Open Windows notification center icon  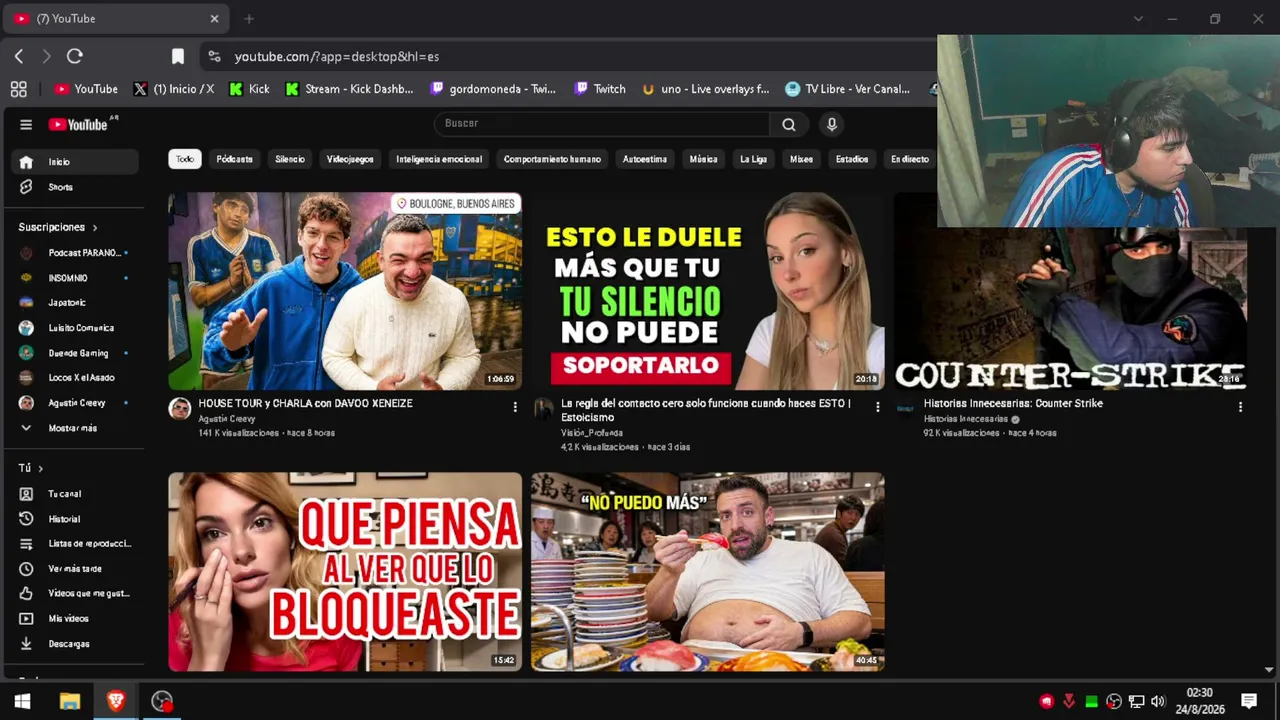click(1249, 702)
